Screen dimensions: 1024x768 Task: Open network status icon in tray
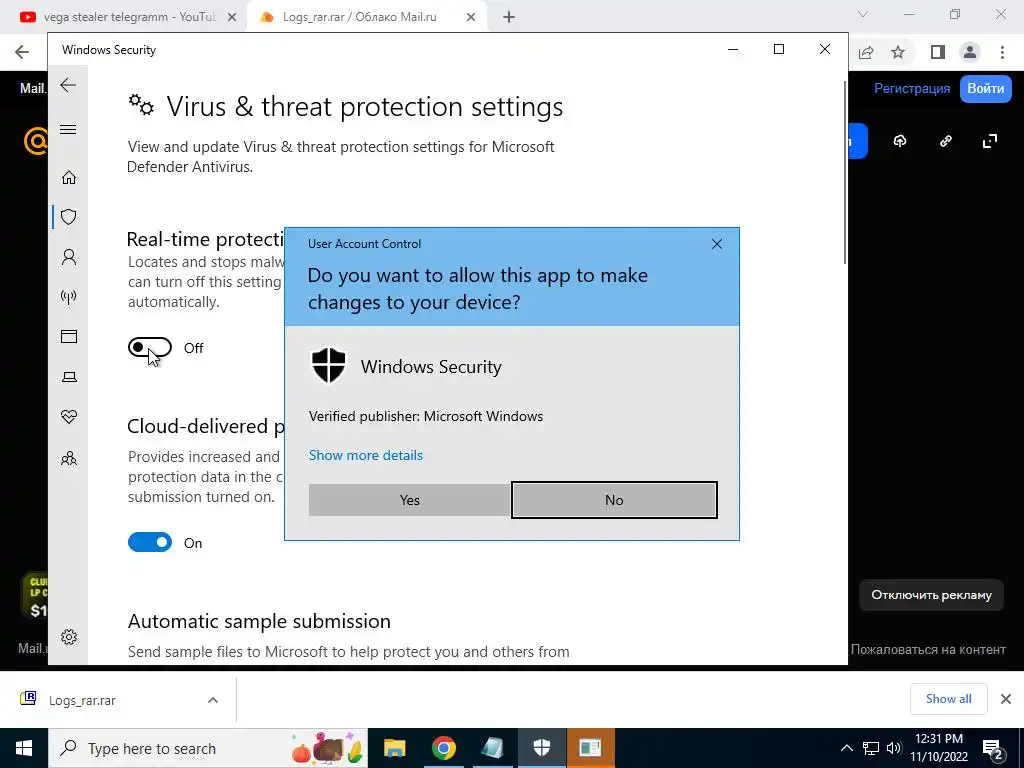coord(871,748)
